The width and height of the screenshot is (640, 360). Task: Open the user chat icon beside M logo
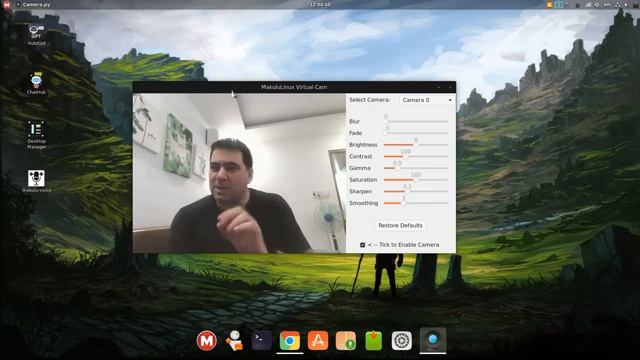234,340
